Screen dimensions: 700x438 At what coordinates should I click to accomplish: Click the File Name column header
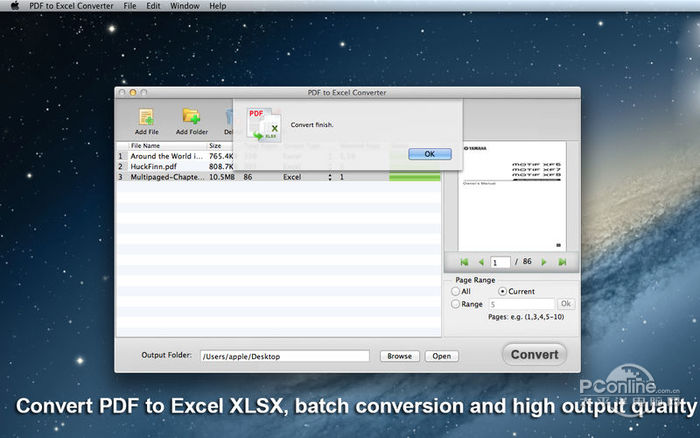(145, 146)
